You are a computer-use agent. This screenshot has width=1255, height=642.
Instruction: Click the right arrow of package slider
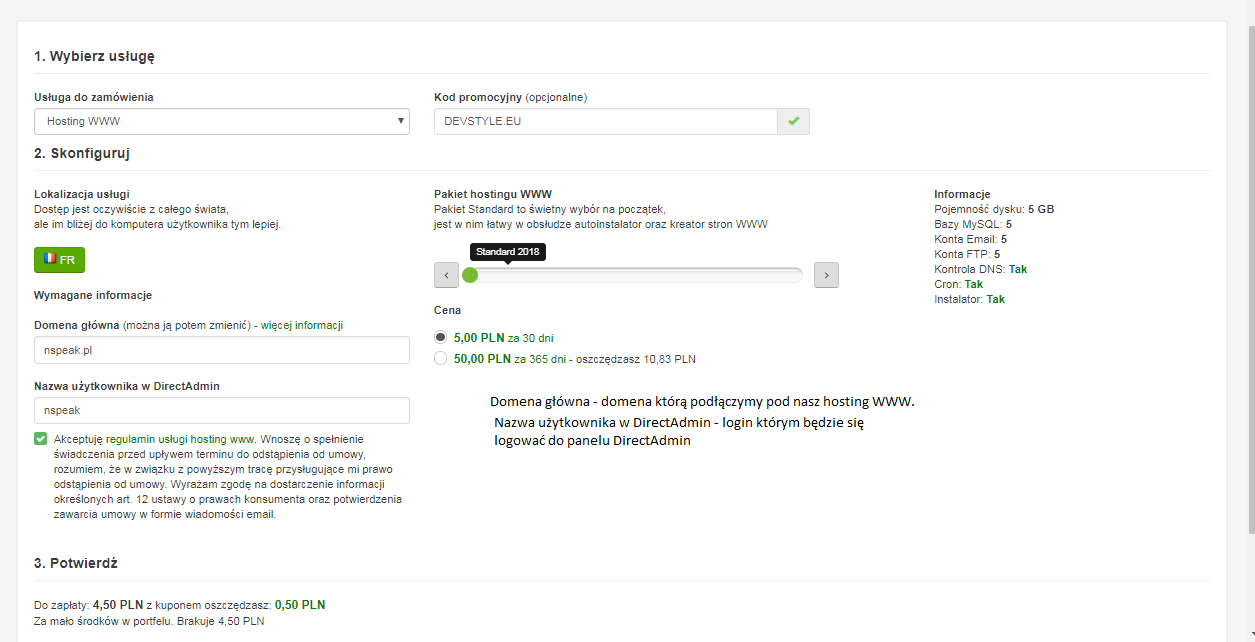click(x=826, y=275)
